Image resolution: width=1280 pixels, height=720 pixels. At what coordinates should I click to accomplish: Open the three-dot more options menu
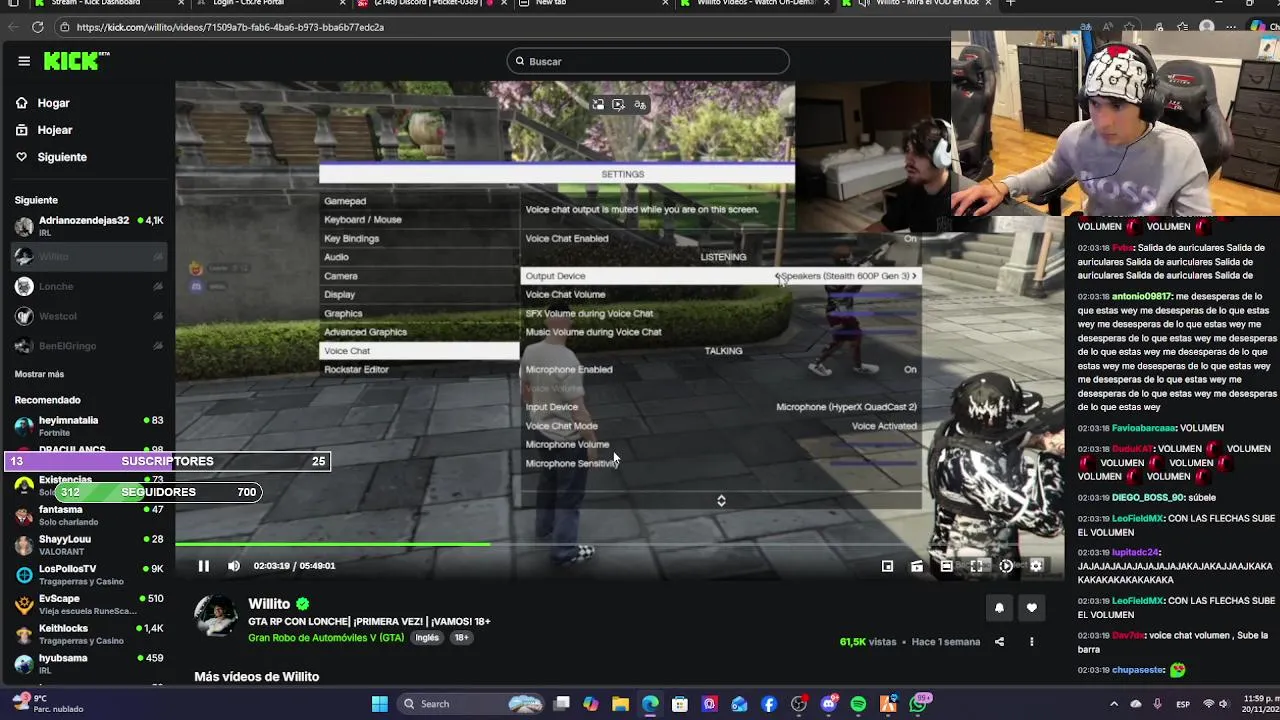[1032, 642]
